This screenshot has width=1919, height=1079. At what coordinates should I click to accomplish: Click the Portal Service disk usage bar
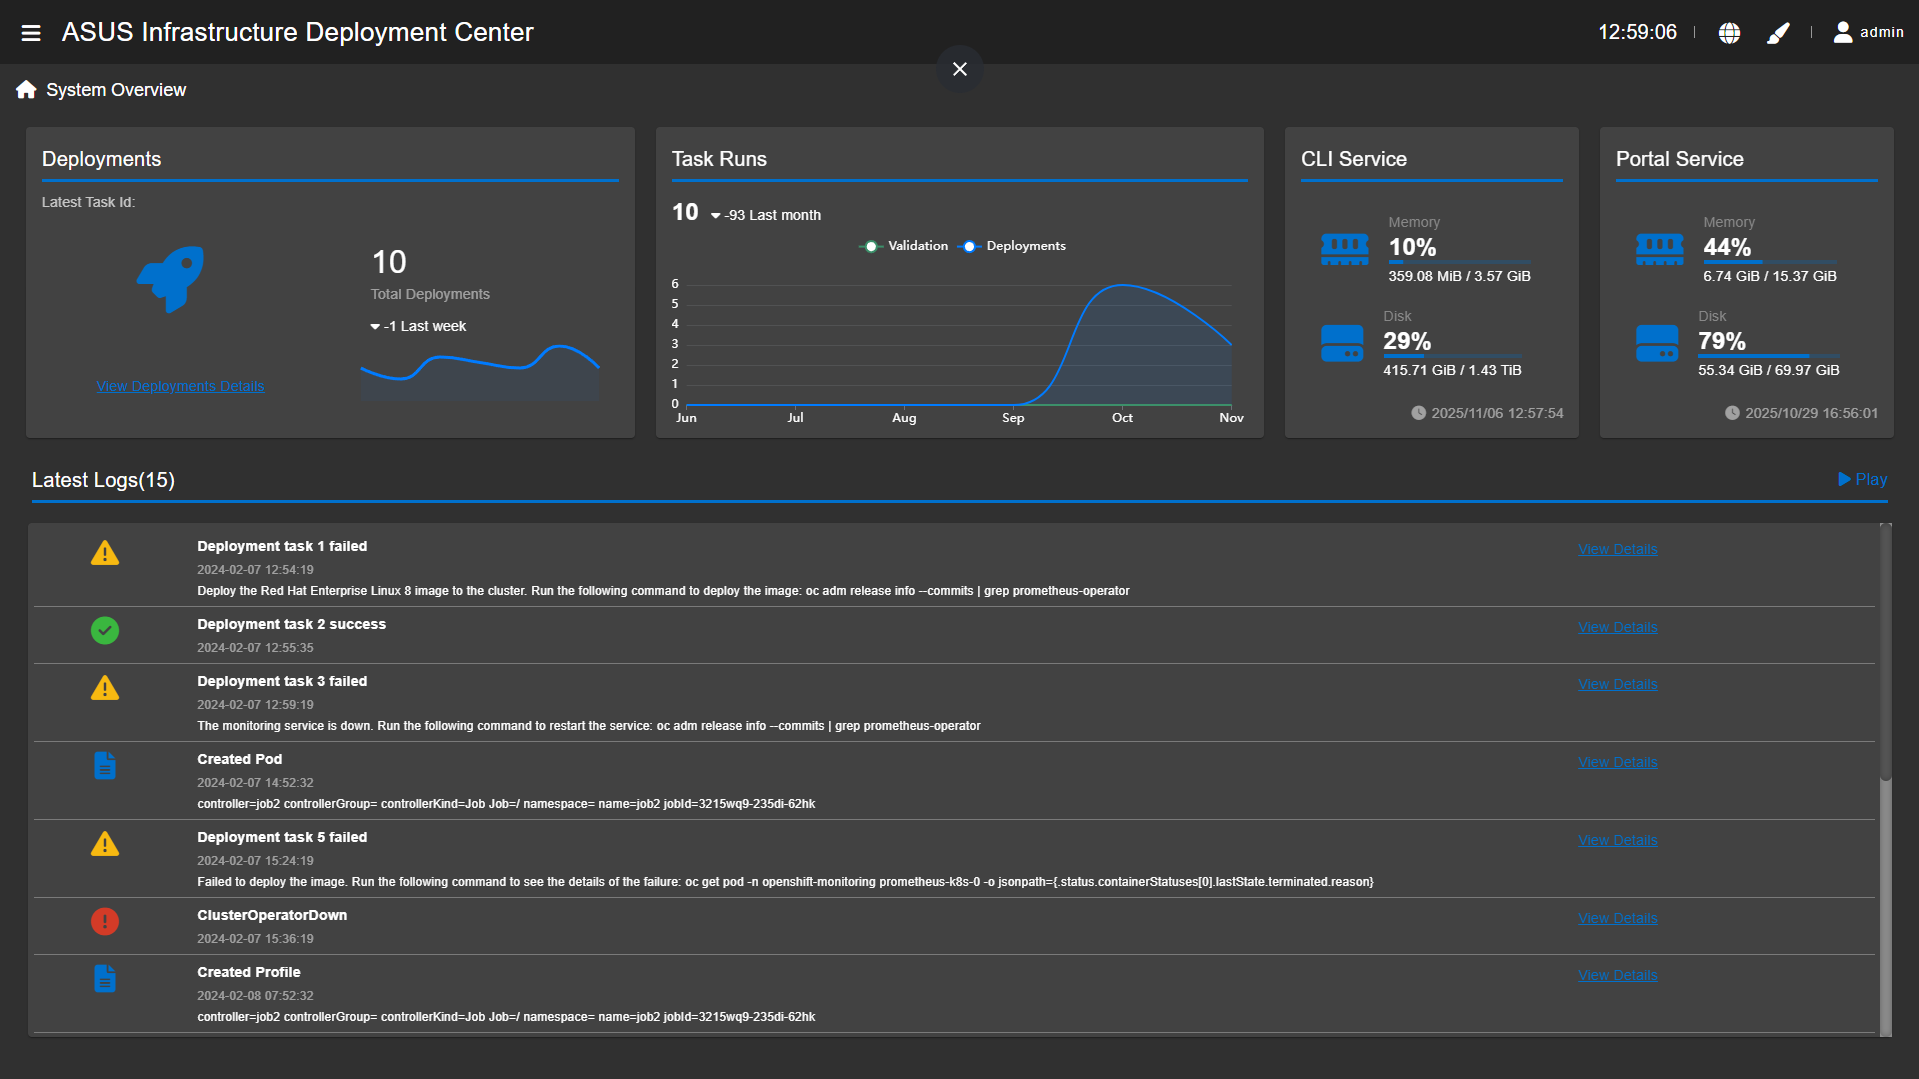[x=1767, y=356]
